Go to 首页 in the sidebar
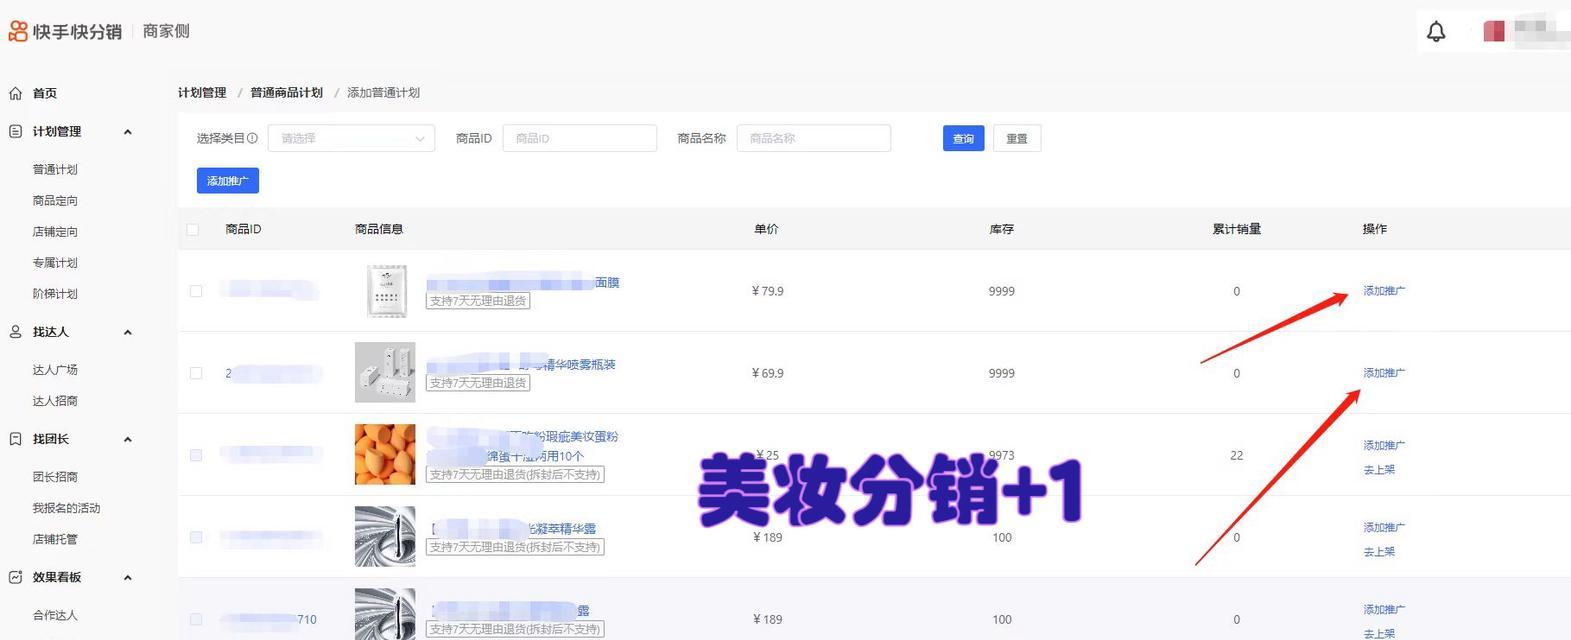This screenshot has width=1571, height=640. 45,93
